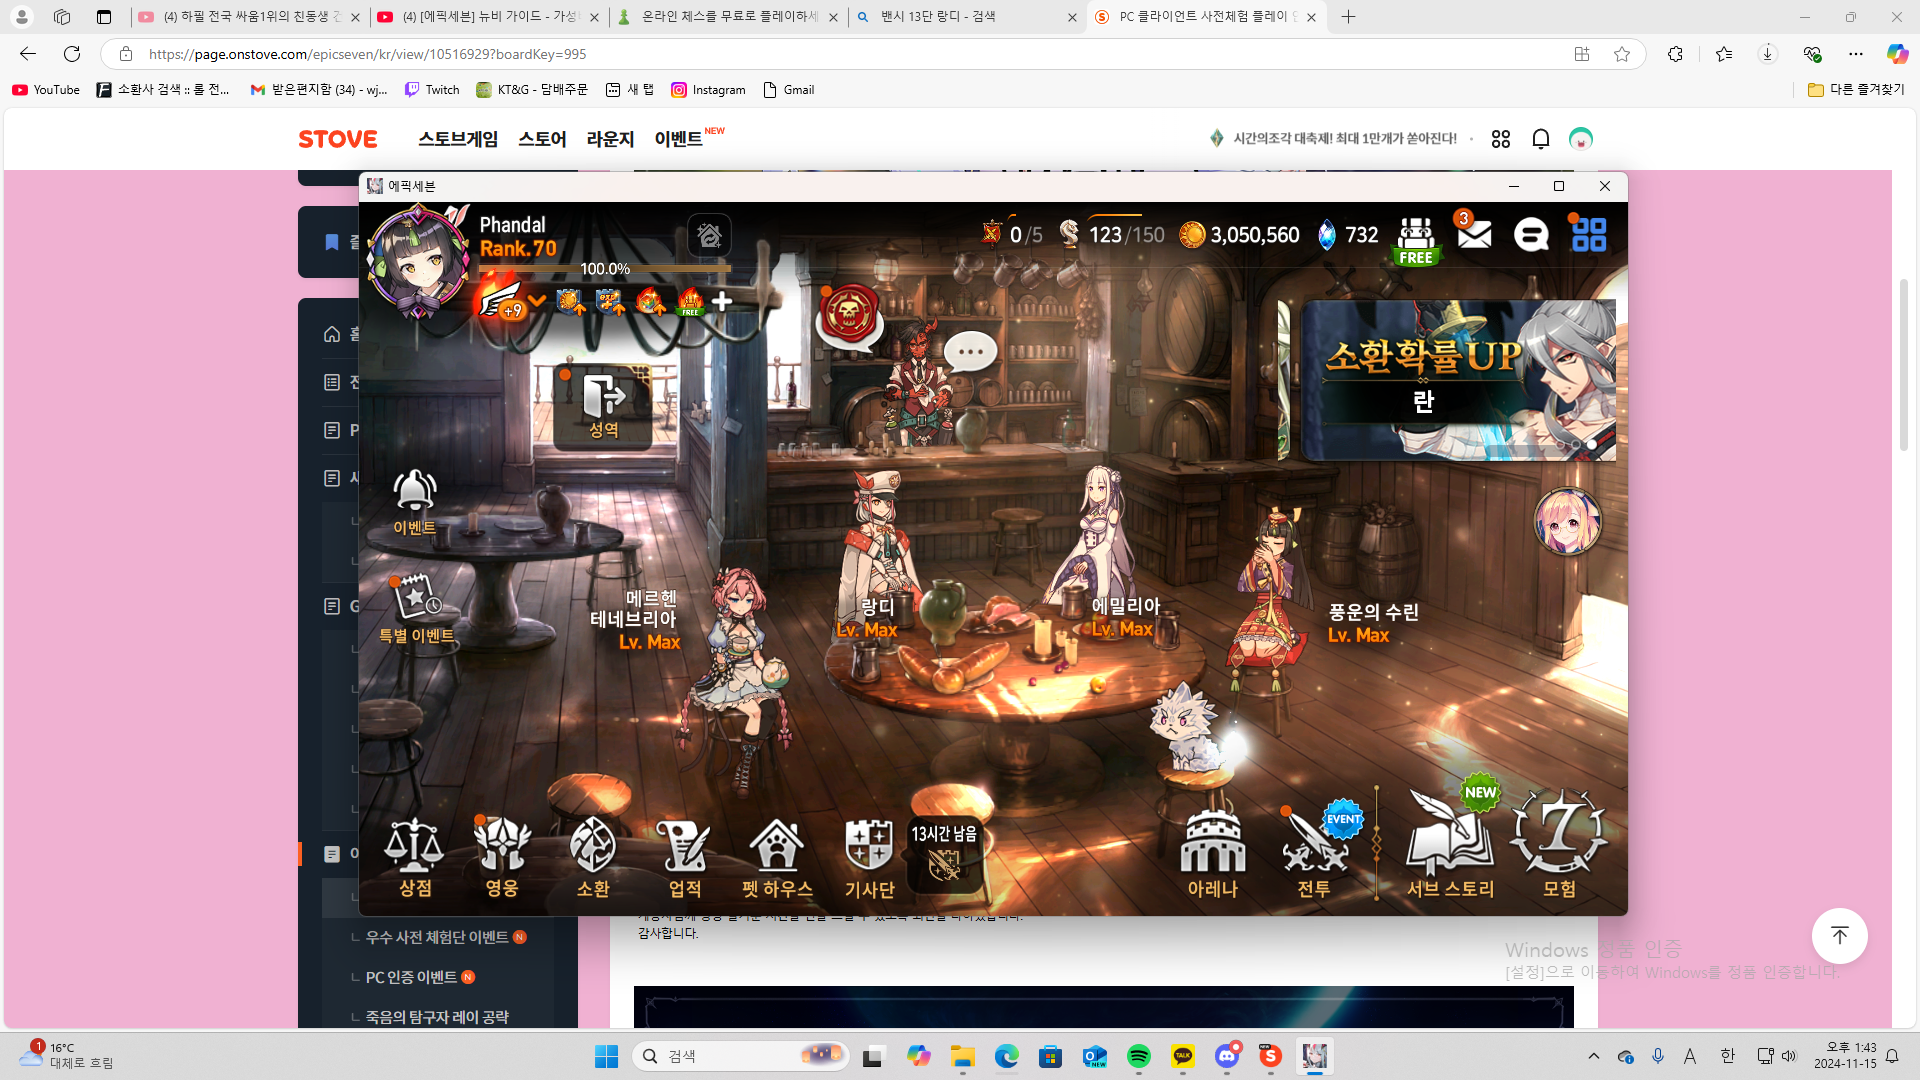Open the 기사단 guild icon
The image size is (1920, 1080).
point(869,858)
